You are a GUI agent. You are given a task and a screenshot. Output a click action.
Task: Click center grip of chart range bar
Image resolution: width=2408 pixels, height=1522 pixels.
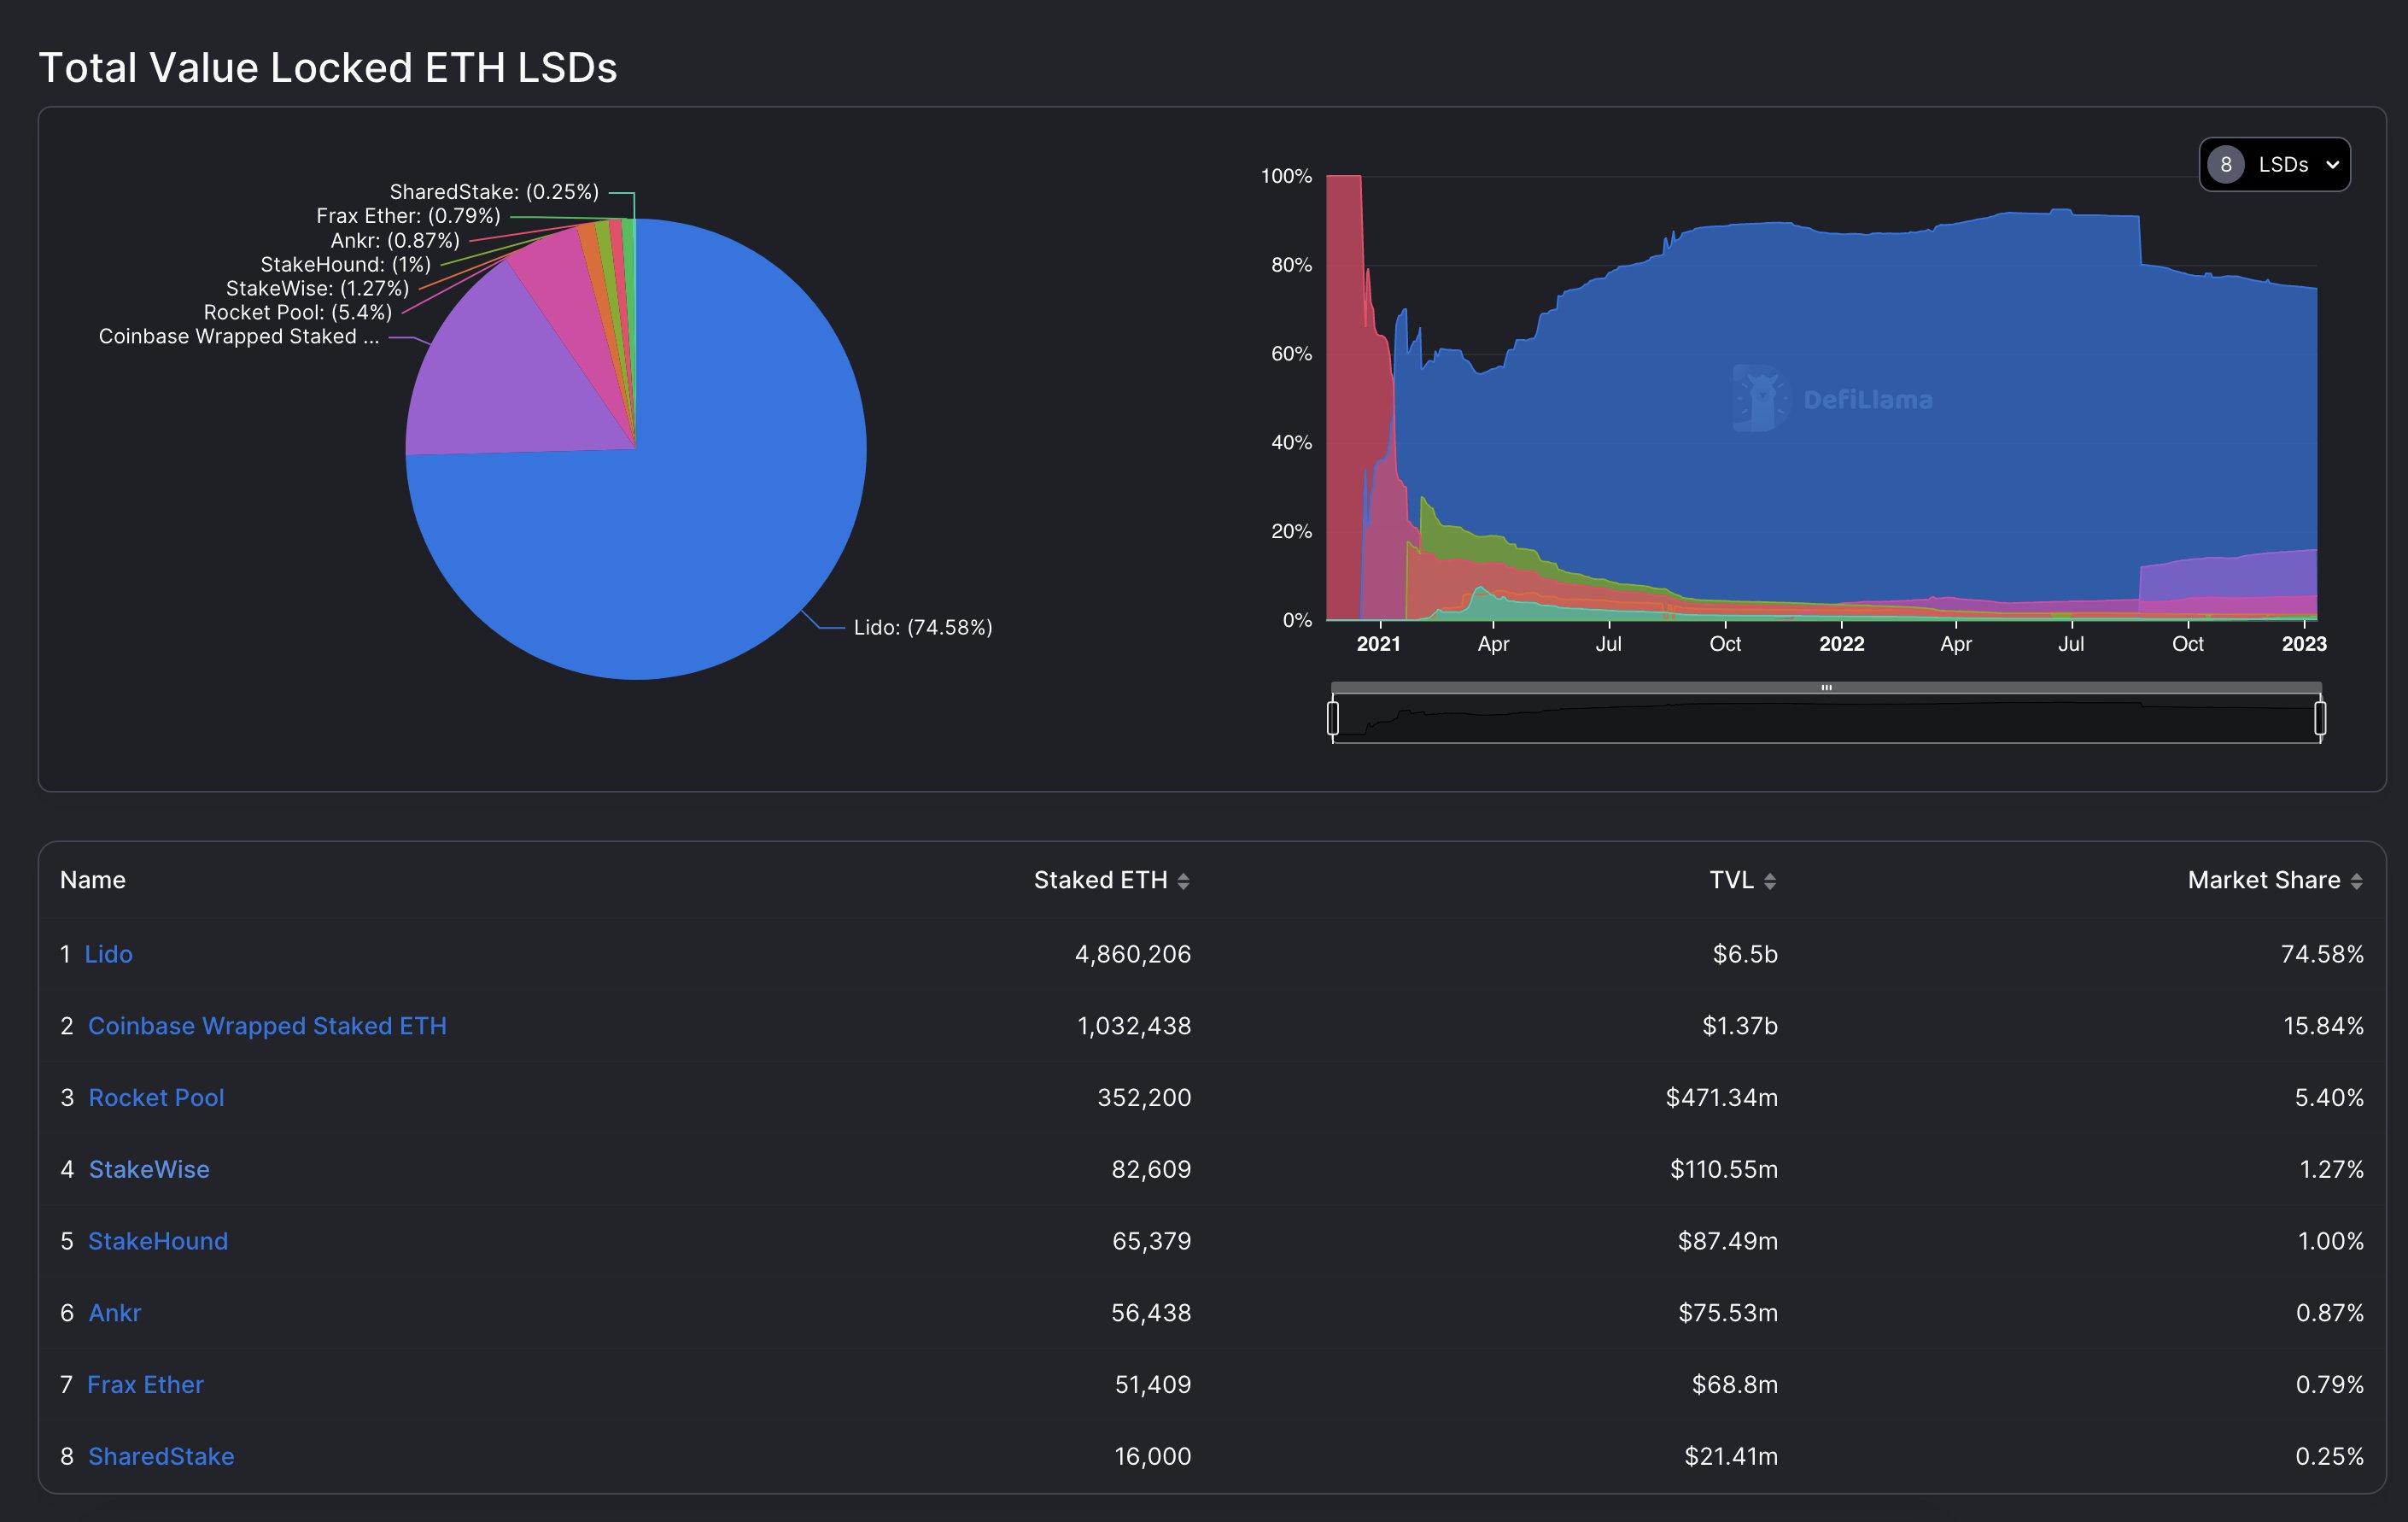tap(1826, 687)
